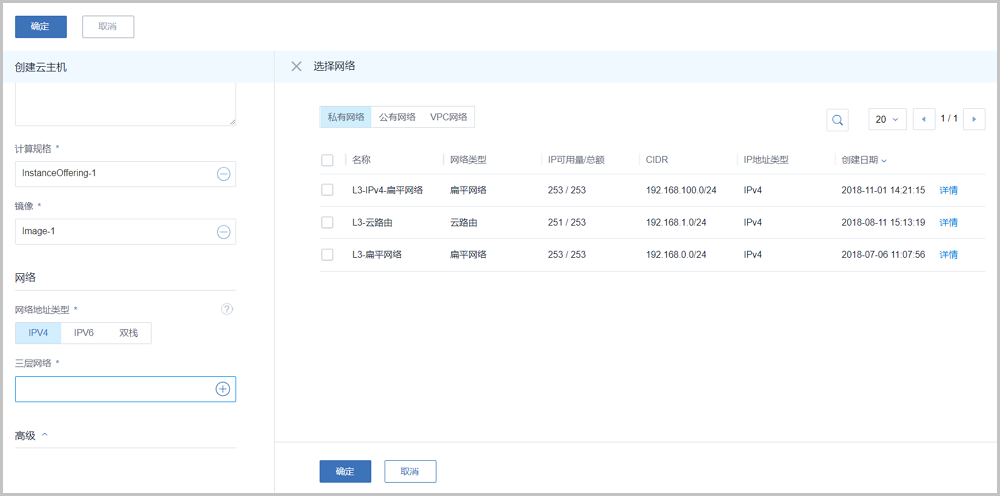This screenshot has width=1000, height=496.
Task: Switch to the 公有网络 tab
Action: click(x=397, y=117)
